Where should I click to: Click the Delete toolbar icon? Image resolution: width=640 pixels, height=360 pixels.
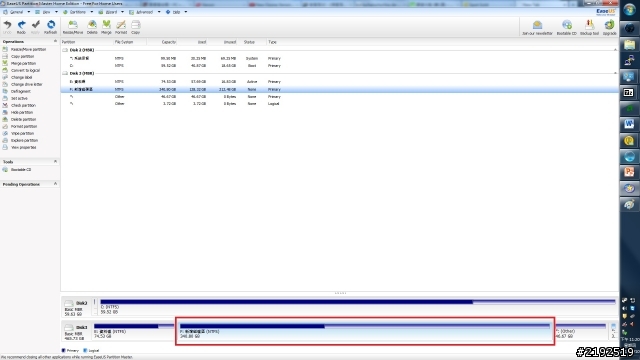[x=92, y=25]
